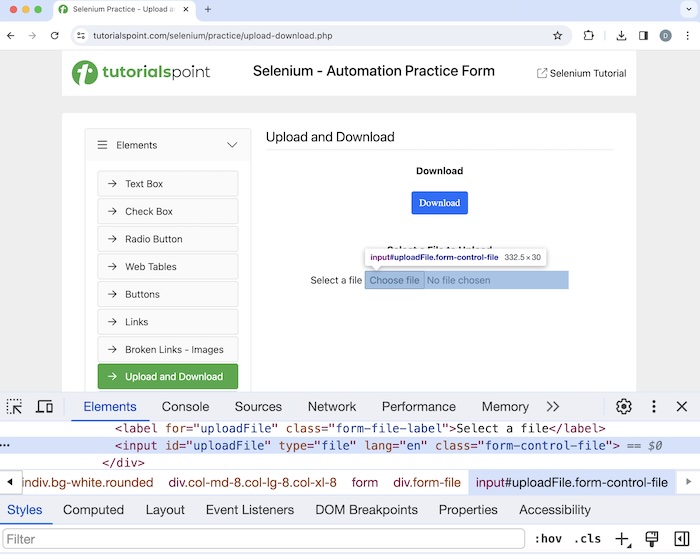The image size is (700, 555).
Task: Open the Network tab
Action: pos(332,407)
